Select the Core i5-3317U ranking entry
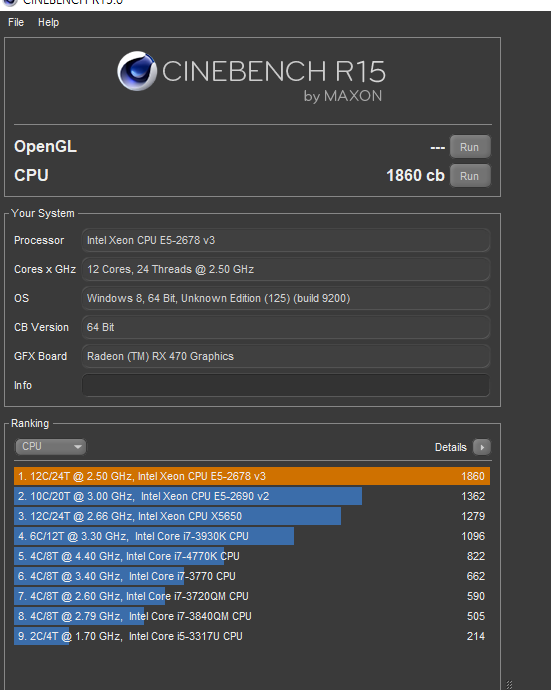551x690 pixels. tap(252, 636)
